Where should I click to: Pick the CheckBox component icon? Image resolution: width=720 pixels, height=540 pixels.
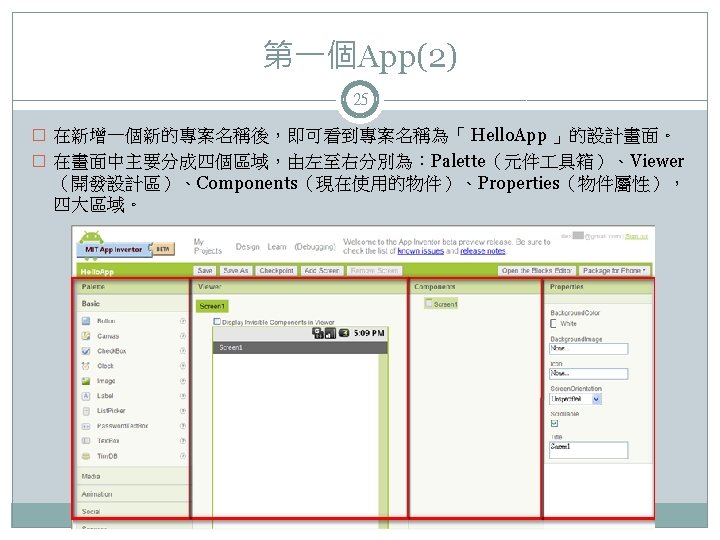[x=86, y=351]
